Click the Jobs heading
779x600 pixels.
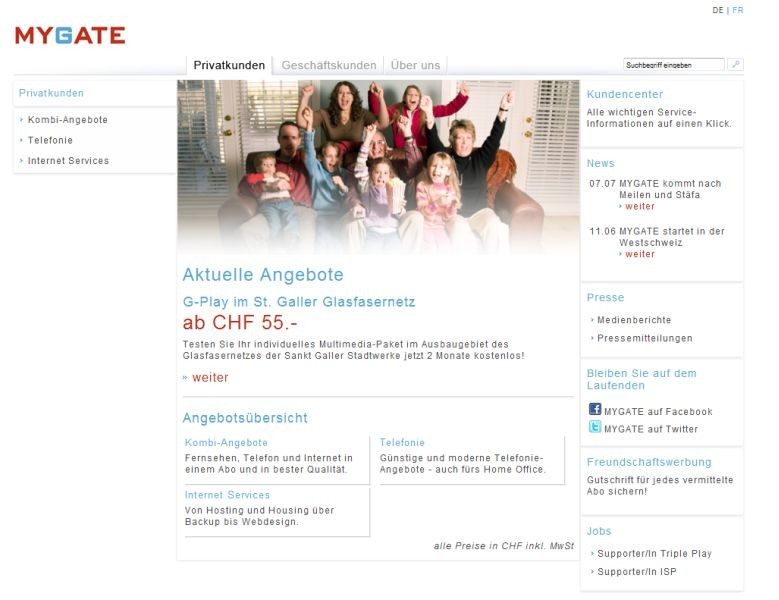[599, 531]
